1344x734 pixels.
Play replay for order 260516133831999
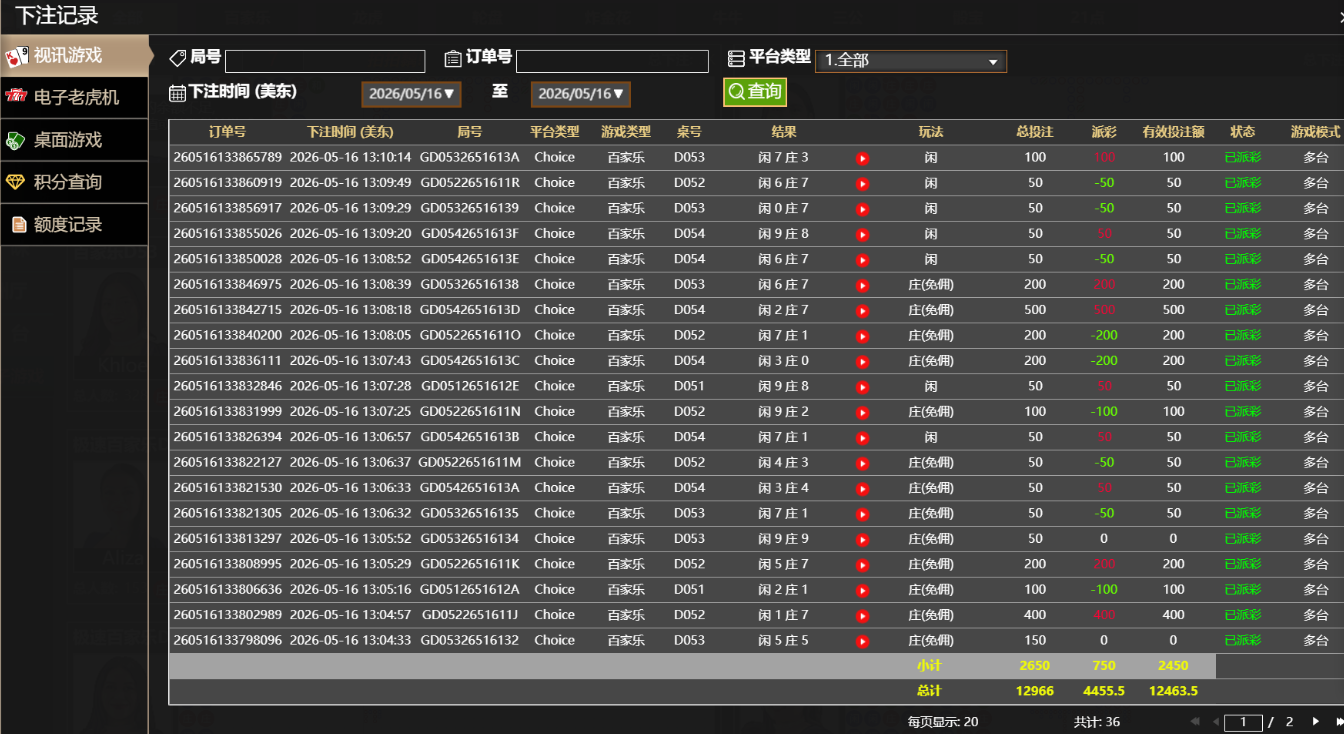[862, 412]
